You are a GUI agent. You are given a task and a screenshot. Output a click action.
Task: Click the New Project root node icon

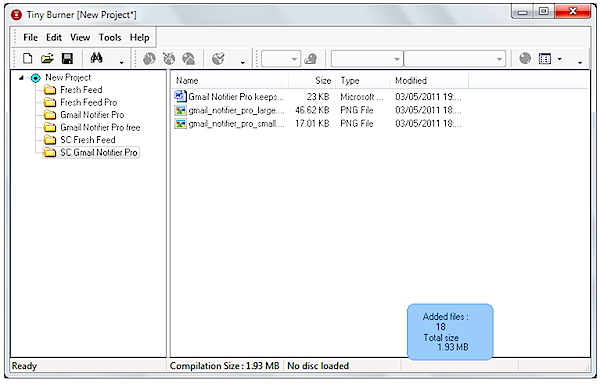(x=36, y=78)
